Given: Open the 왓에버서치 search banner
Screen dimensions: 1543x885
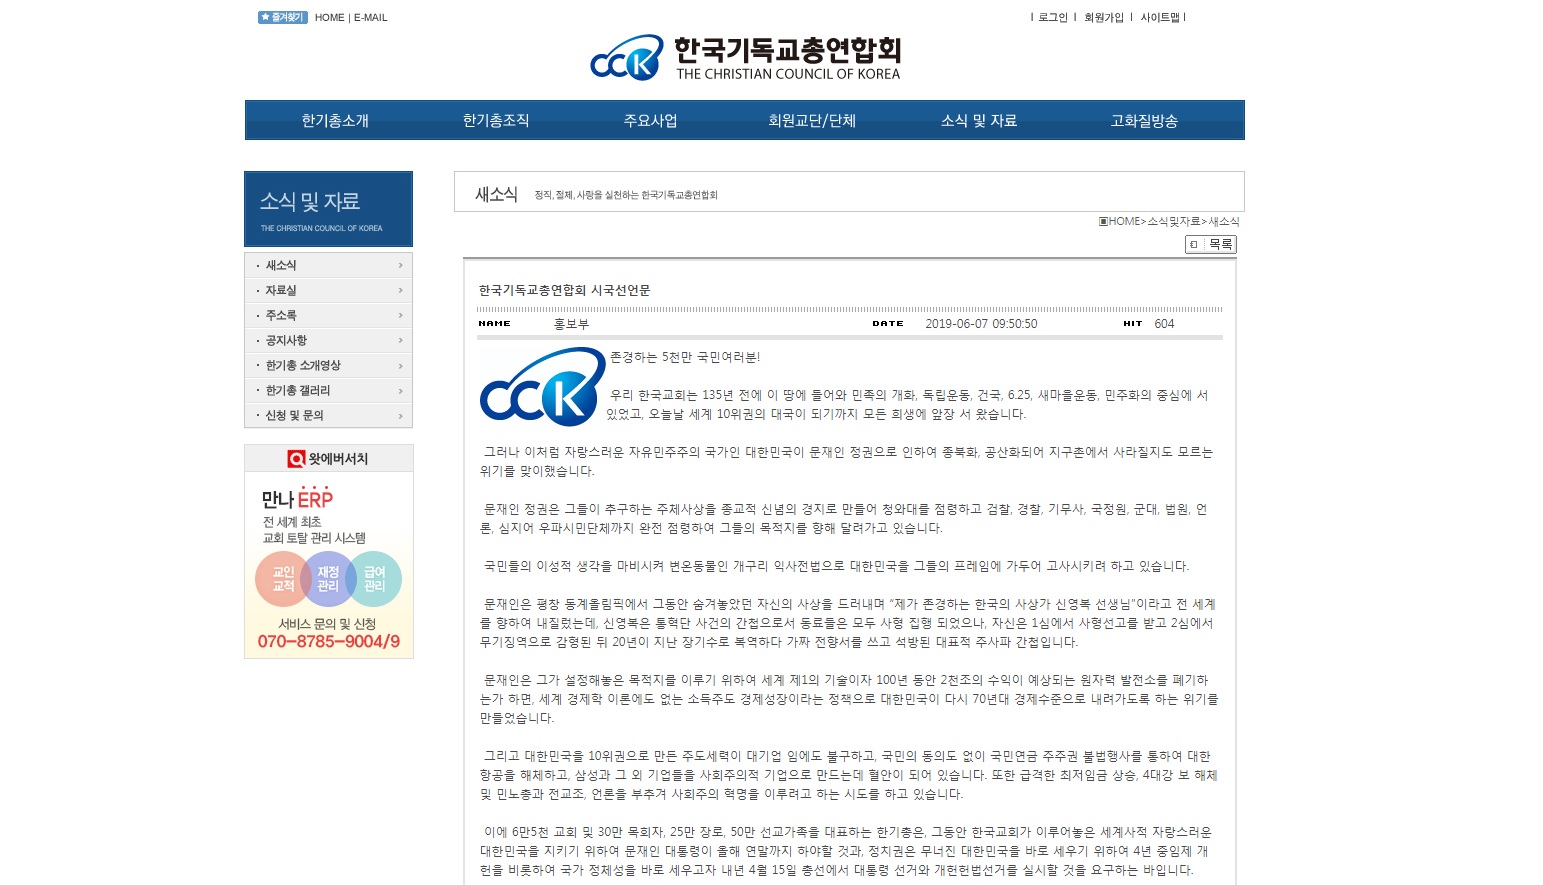Looking at the screenshot, I should point(328,459).
